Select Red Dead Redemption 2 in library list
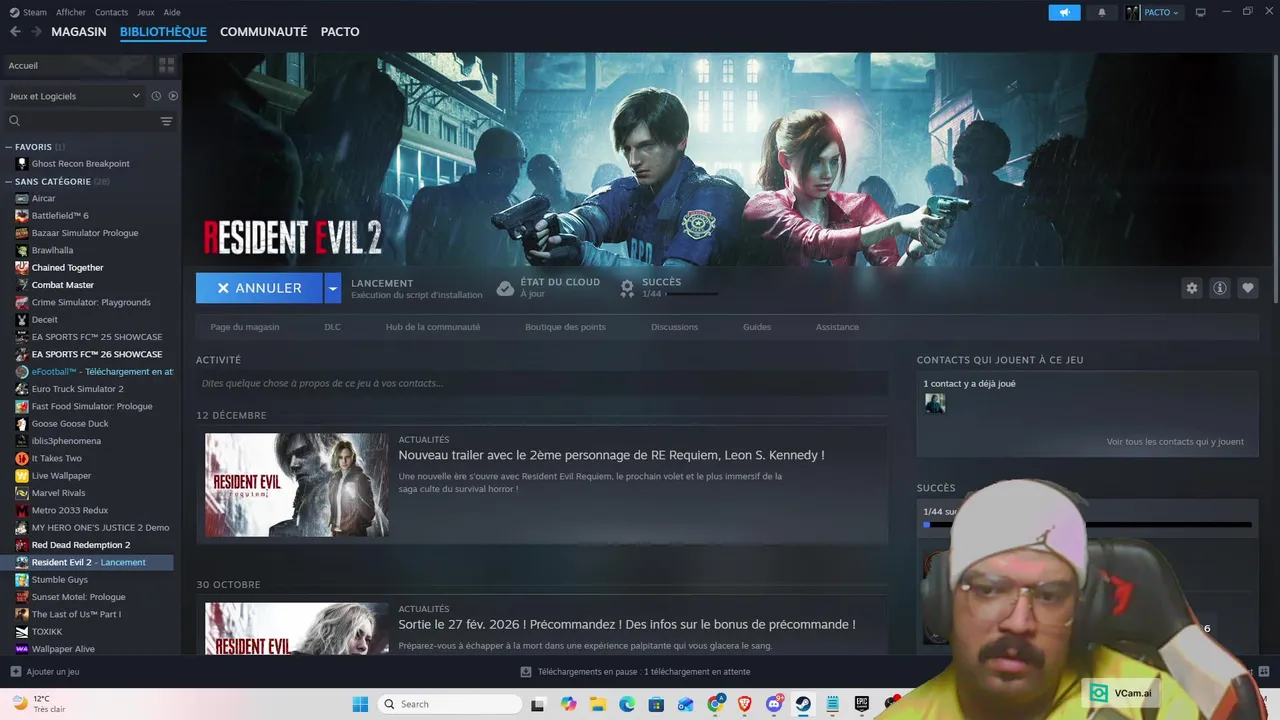Screen dimensions: 1280x720 (x=81, y=545)
